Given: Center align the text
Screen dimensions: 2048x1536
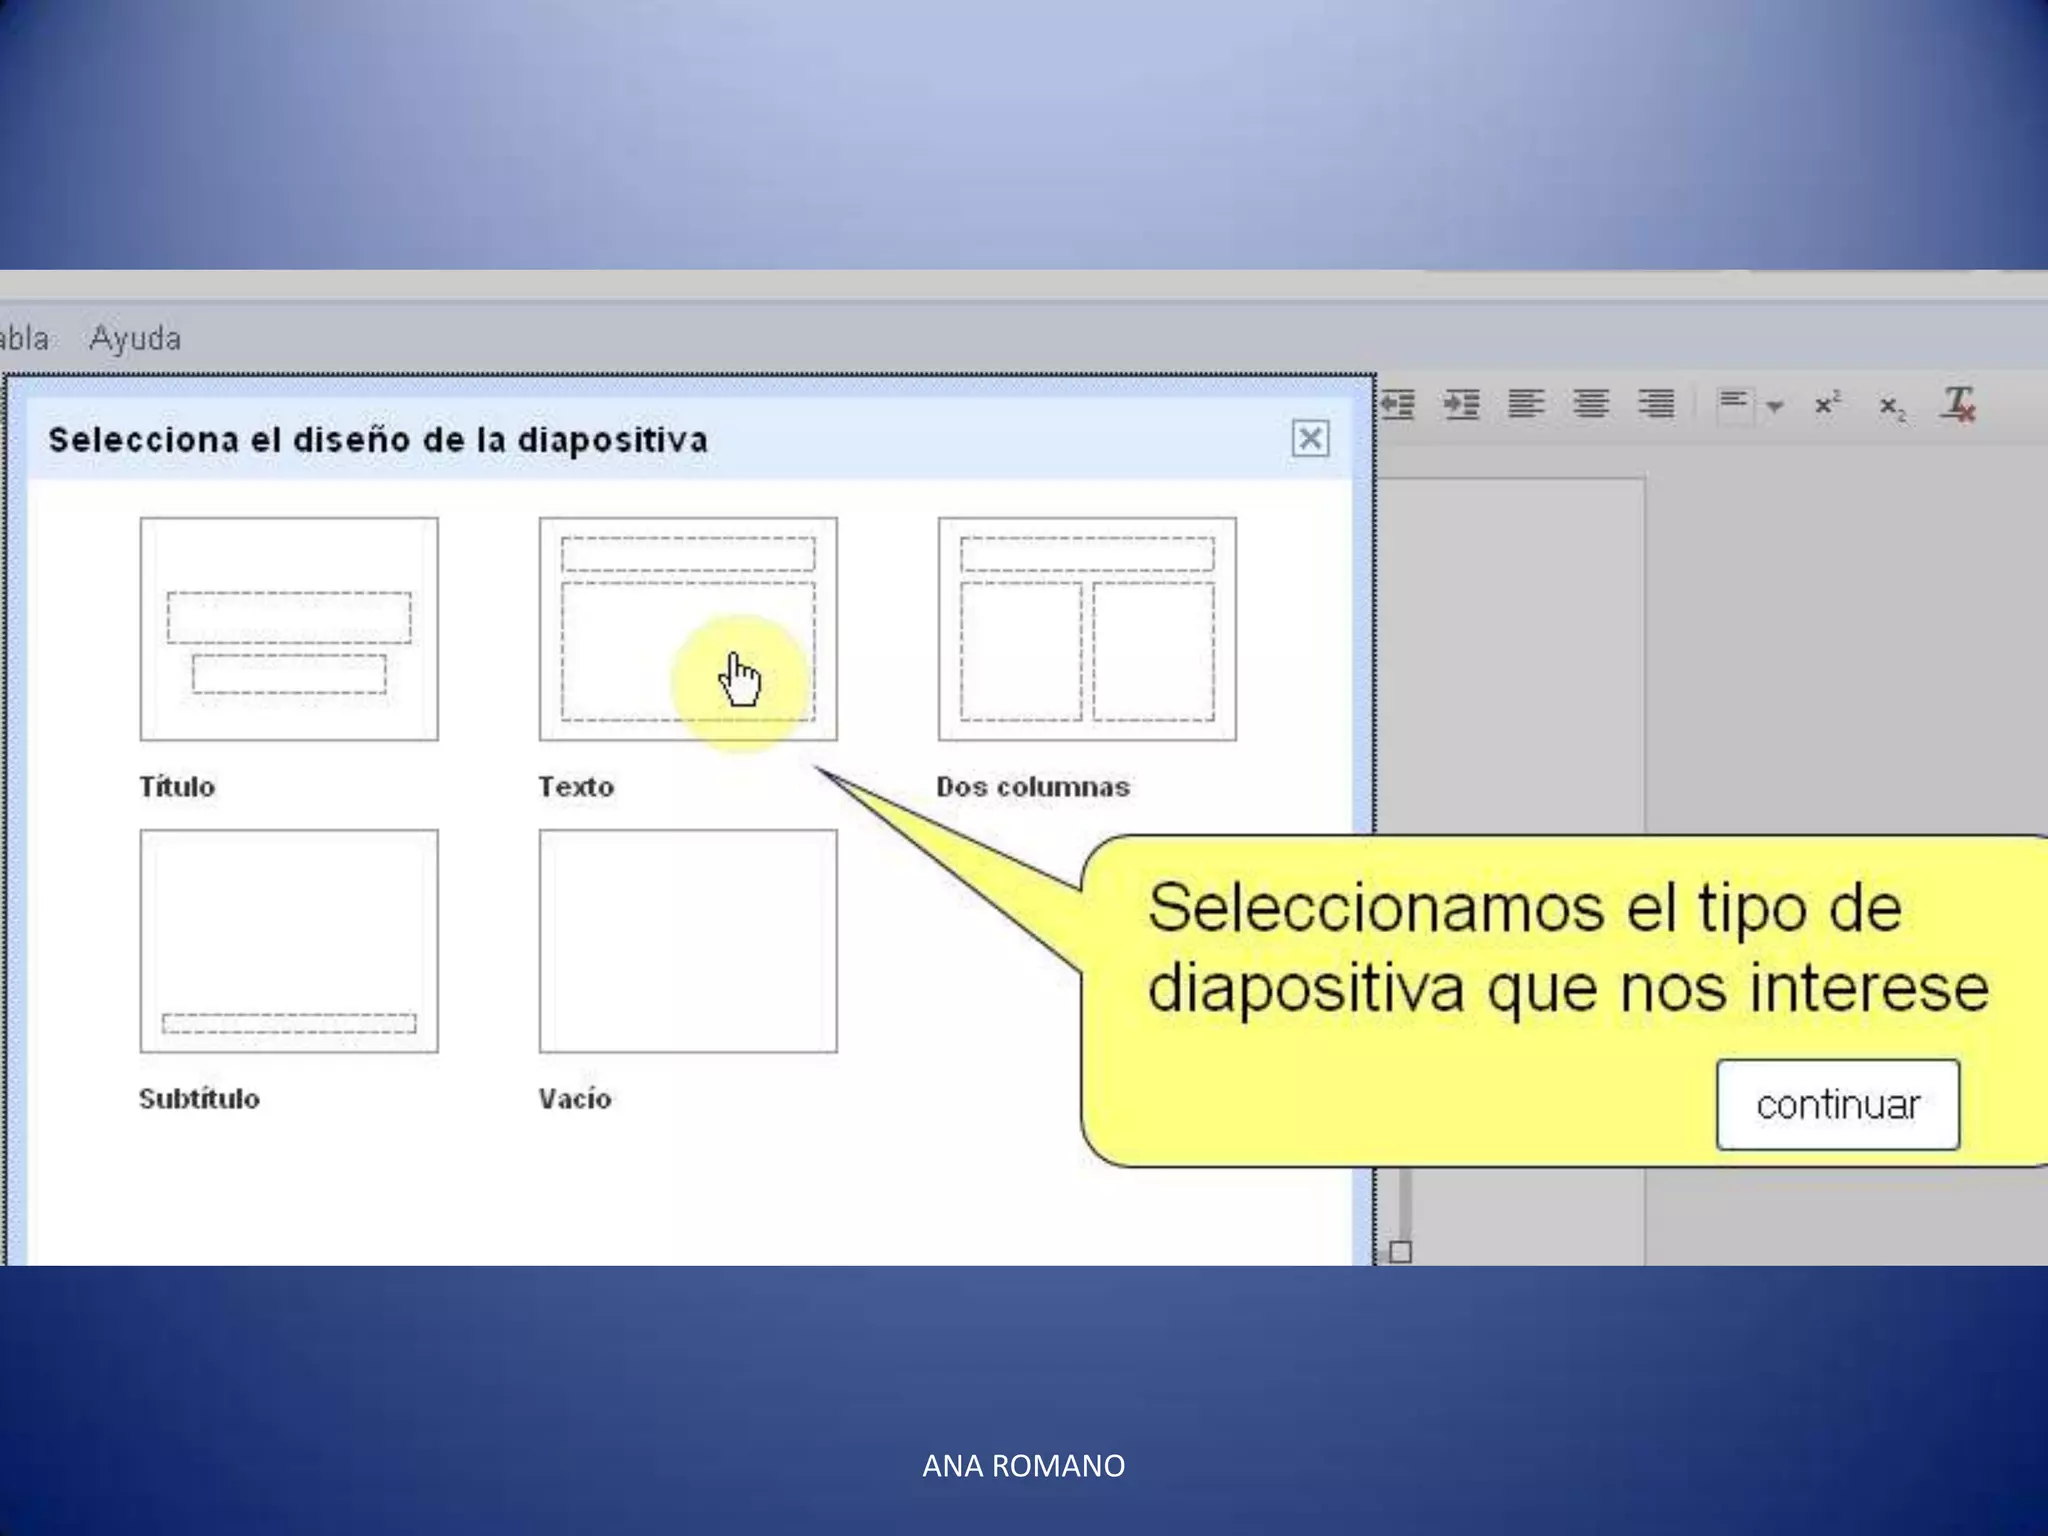Looking at the screenshot, I should (1590, 404).
